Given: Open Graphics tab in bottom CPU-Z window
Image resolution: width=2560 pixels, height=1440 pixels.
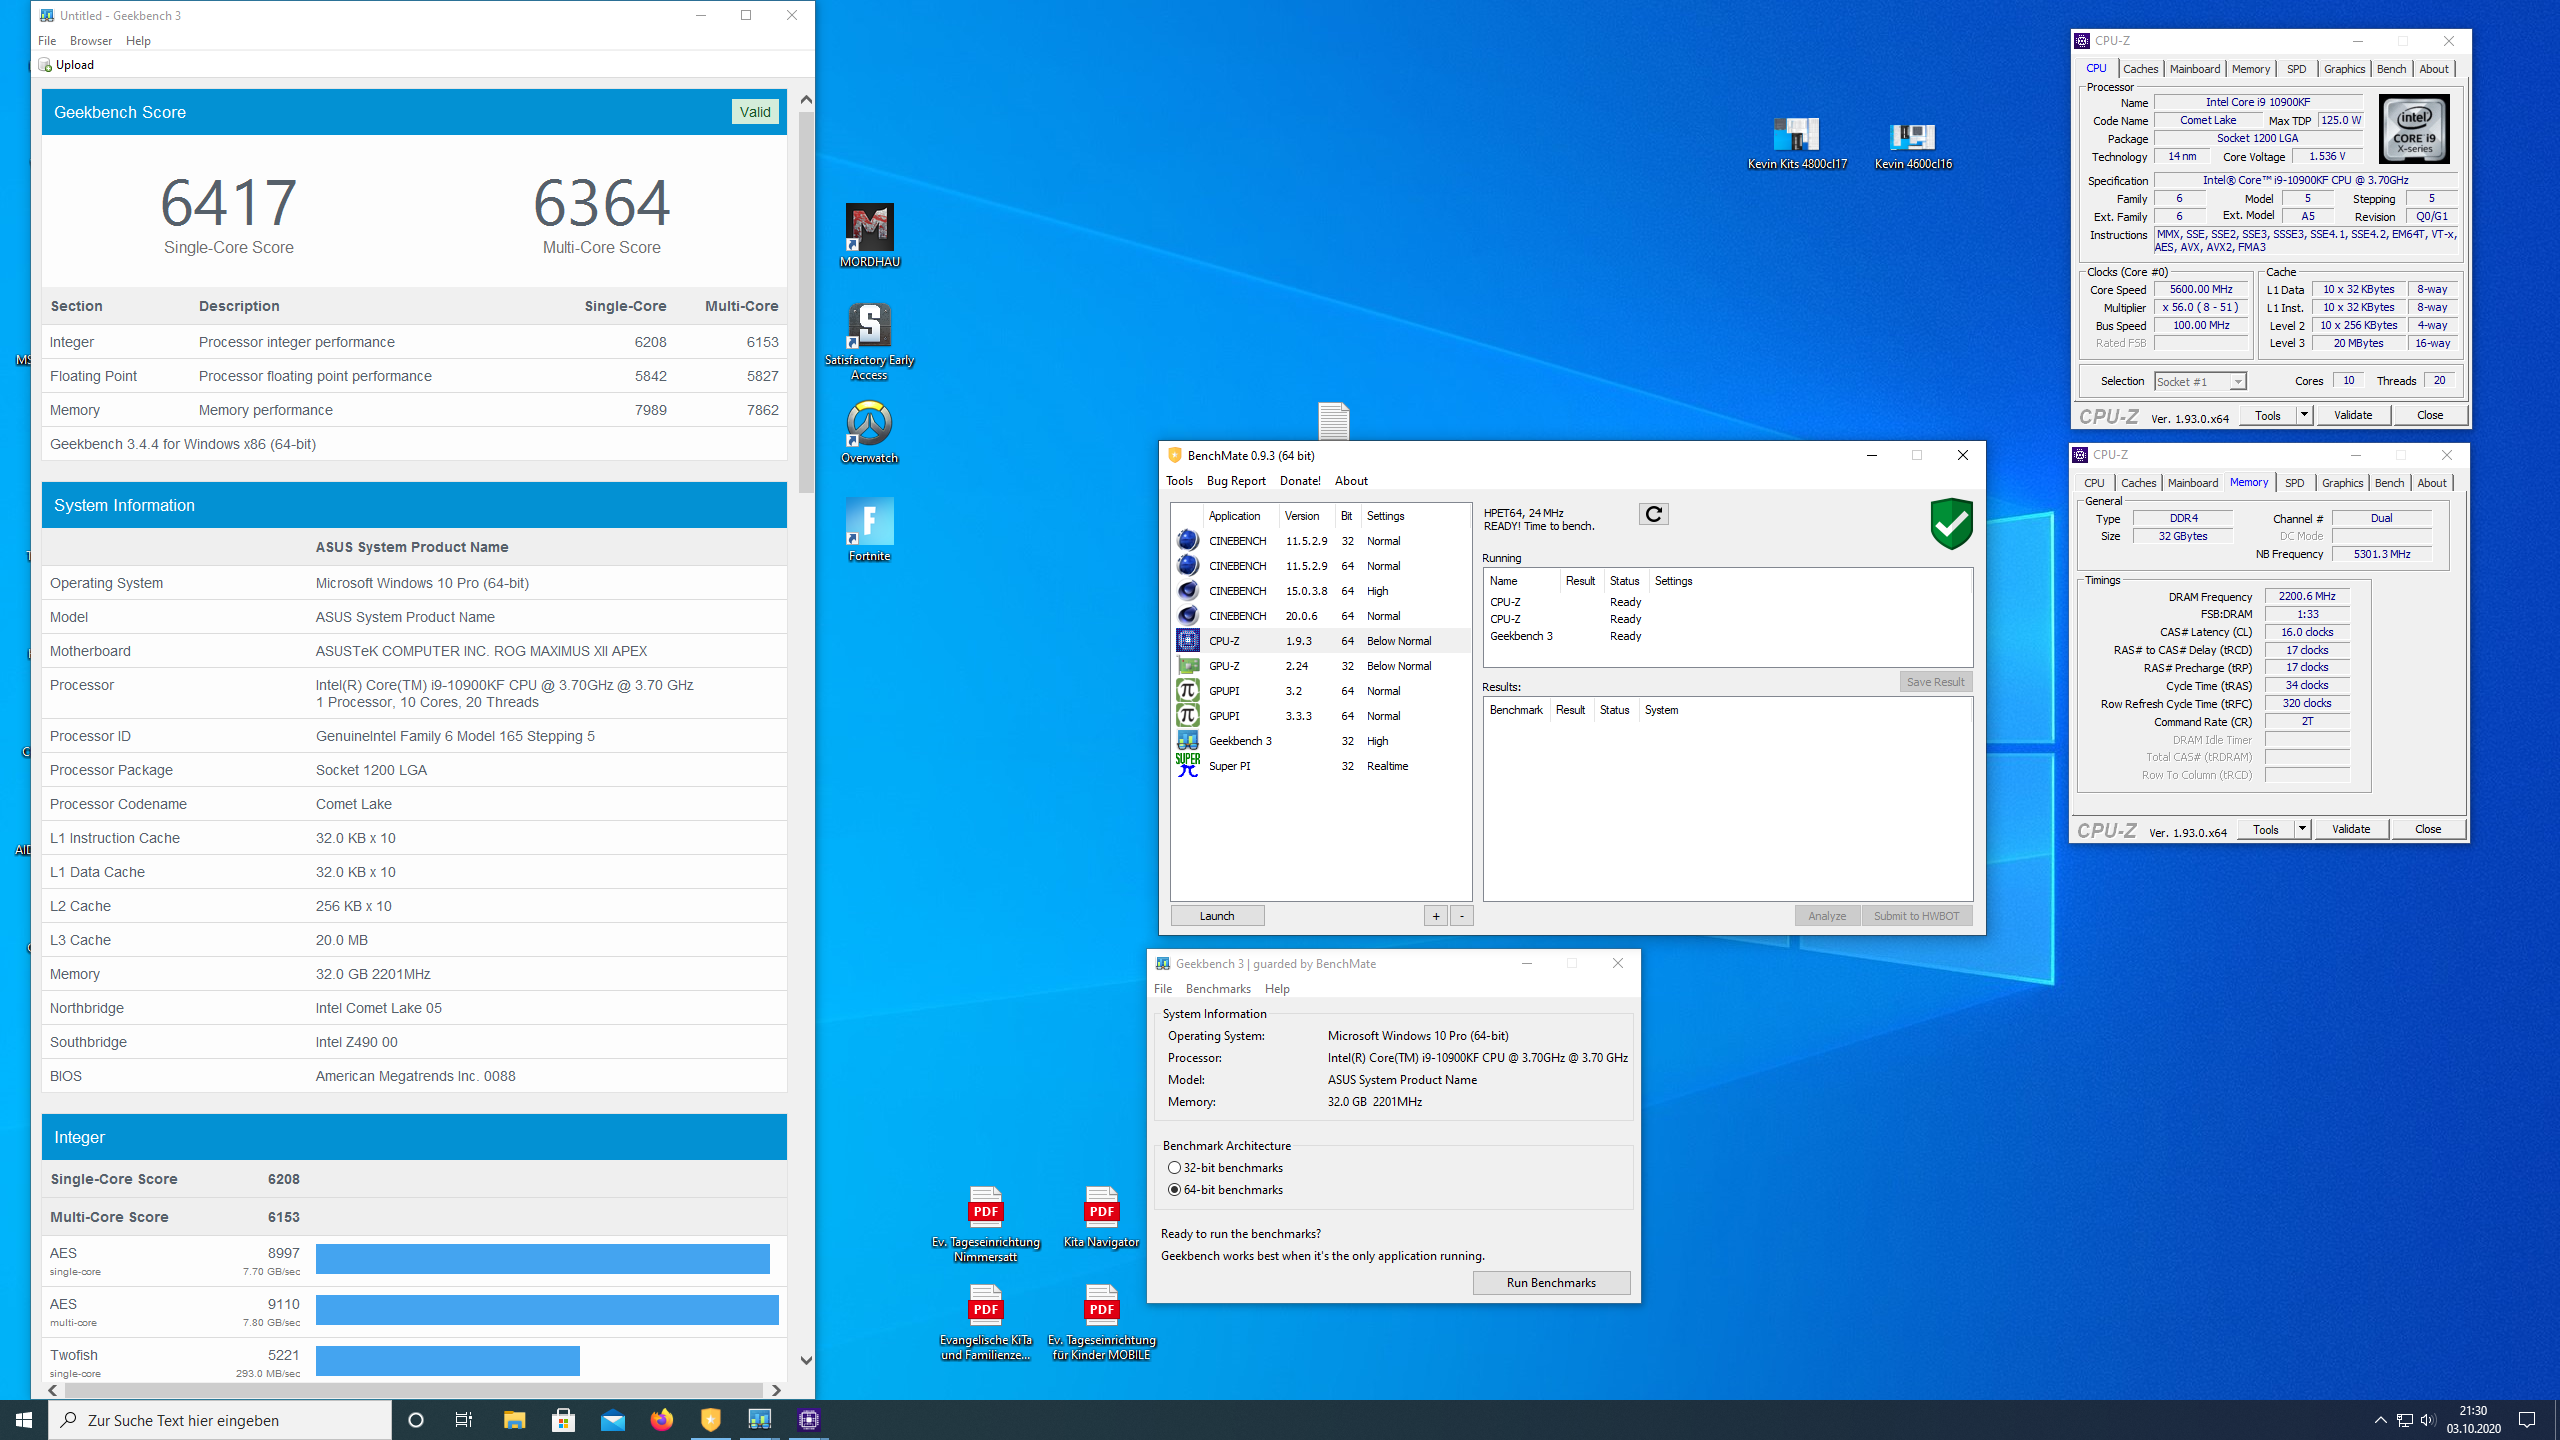Looking at the screenshot, I should (x=2342, y=483).
